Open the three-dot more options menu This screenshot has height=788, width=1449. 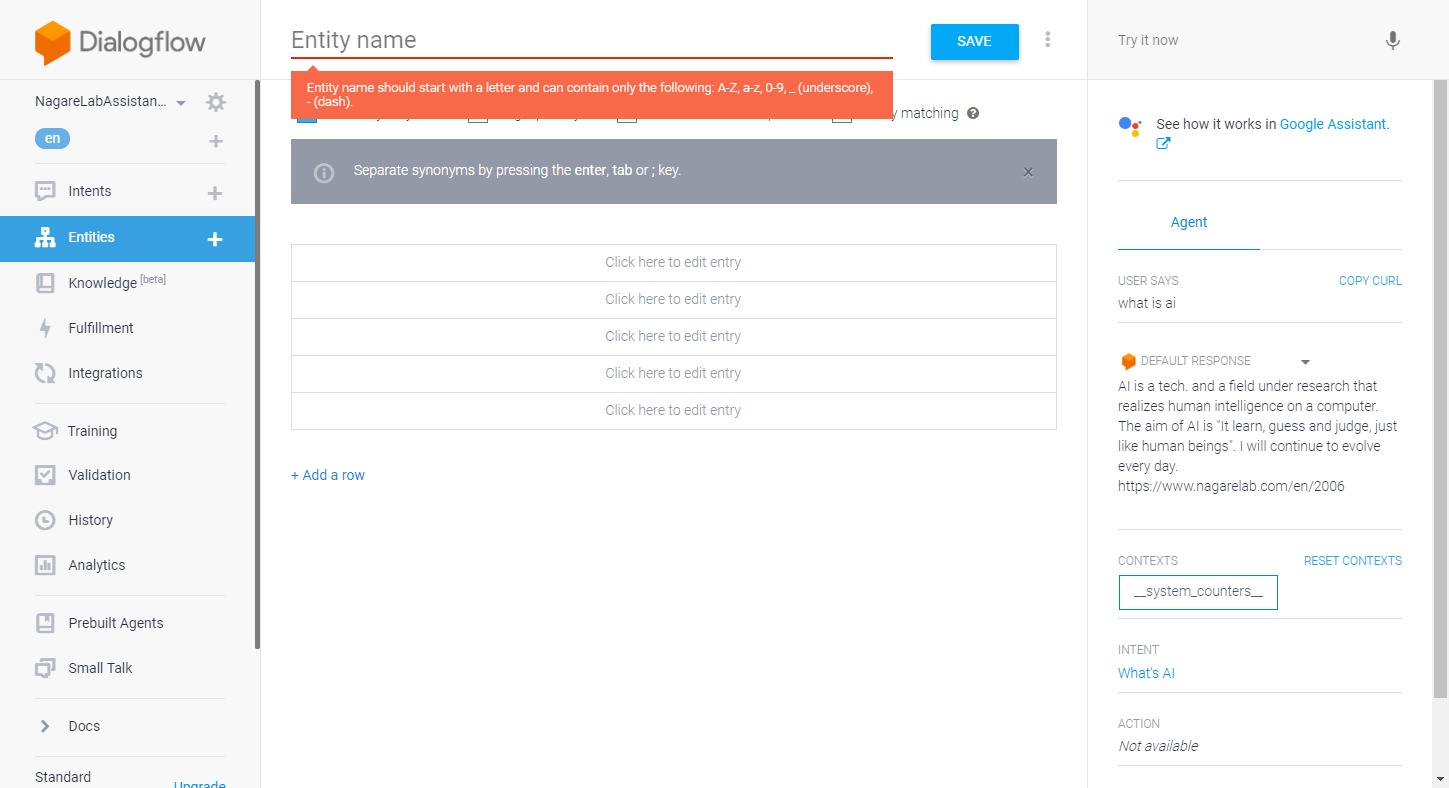coord(1047,40)
